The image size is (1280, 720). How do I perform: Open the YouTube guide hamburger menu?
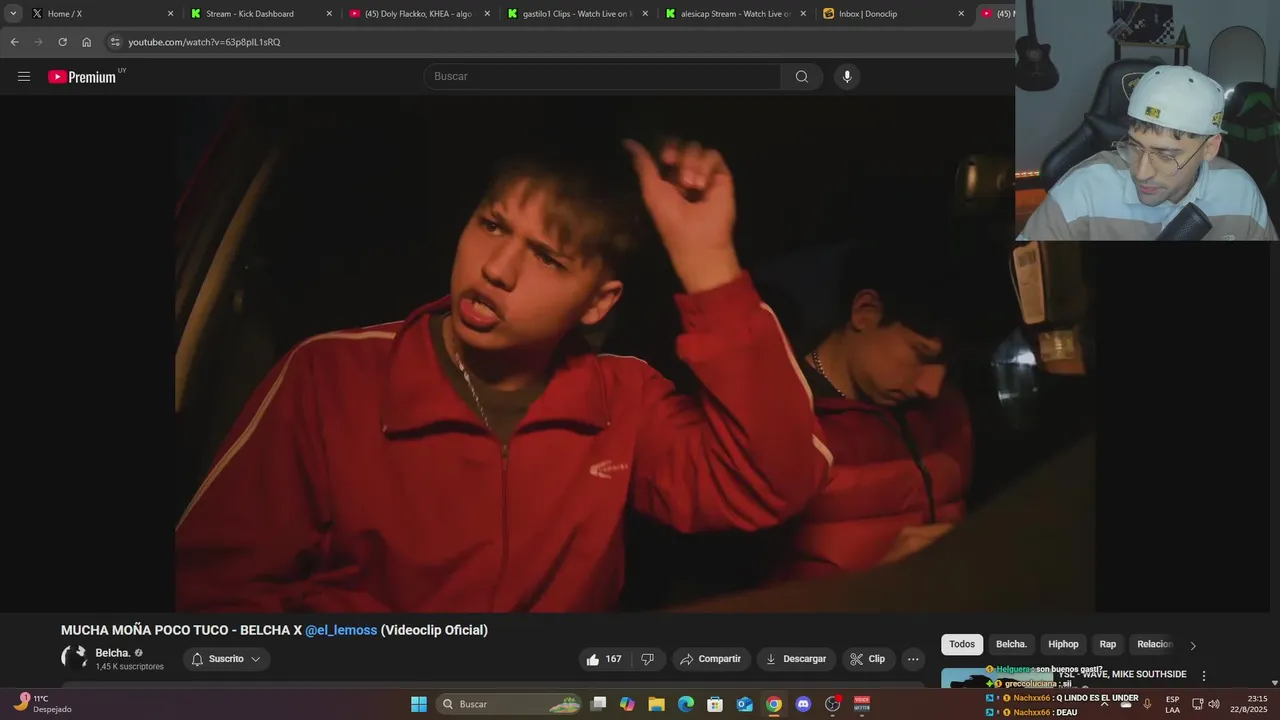24,76
